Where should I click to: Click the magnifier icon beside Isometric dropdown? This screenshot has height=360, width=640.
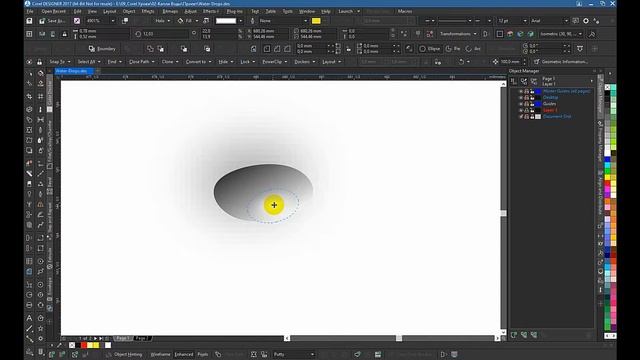pyautogui.click(x=592, y=34)
